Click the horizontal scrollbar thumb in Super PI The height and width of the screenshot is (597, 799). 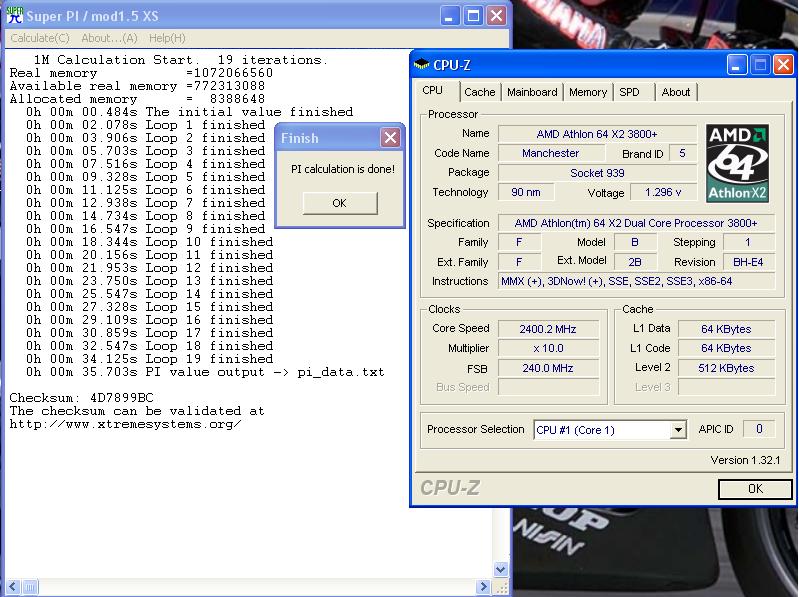point(30,587)
